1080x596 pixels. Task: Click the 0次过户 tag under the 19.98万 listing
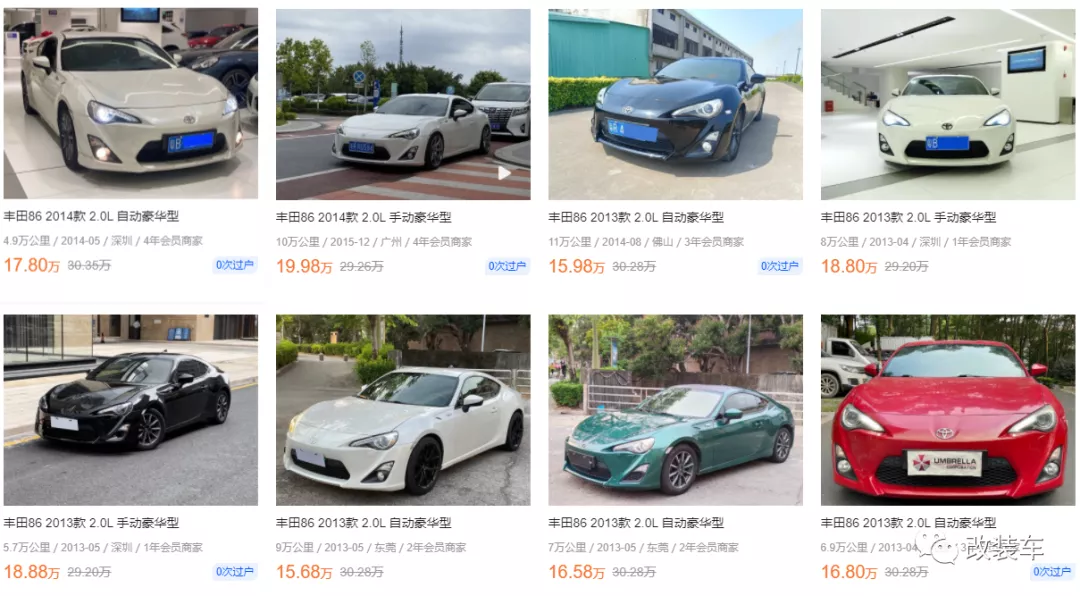point(507,266)
